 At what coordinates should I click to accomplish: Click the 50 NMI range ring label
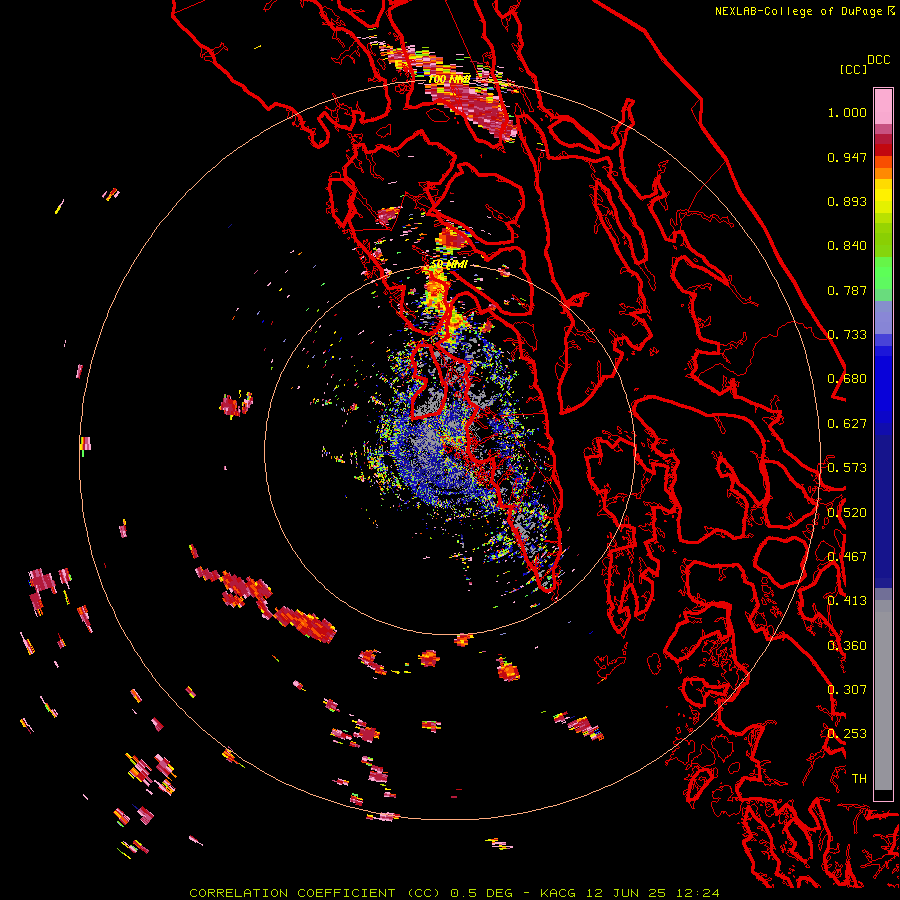coord(449,265)
